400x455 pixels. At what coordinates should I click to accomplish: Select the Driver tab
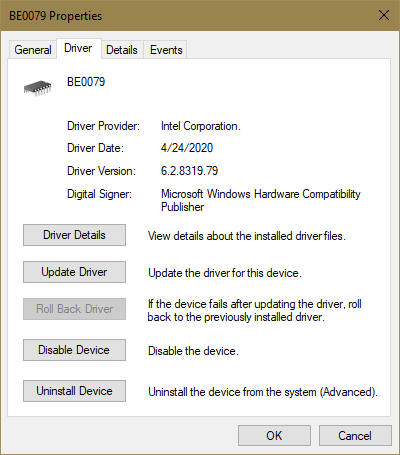pos(78,48)
